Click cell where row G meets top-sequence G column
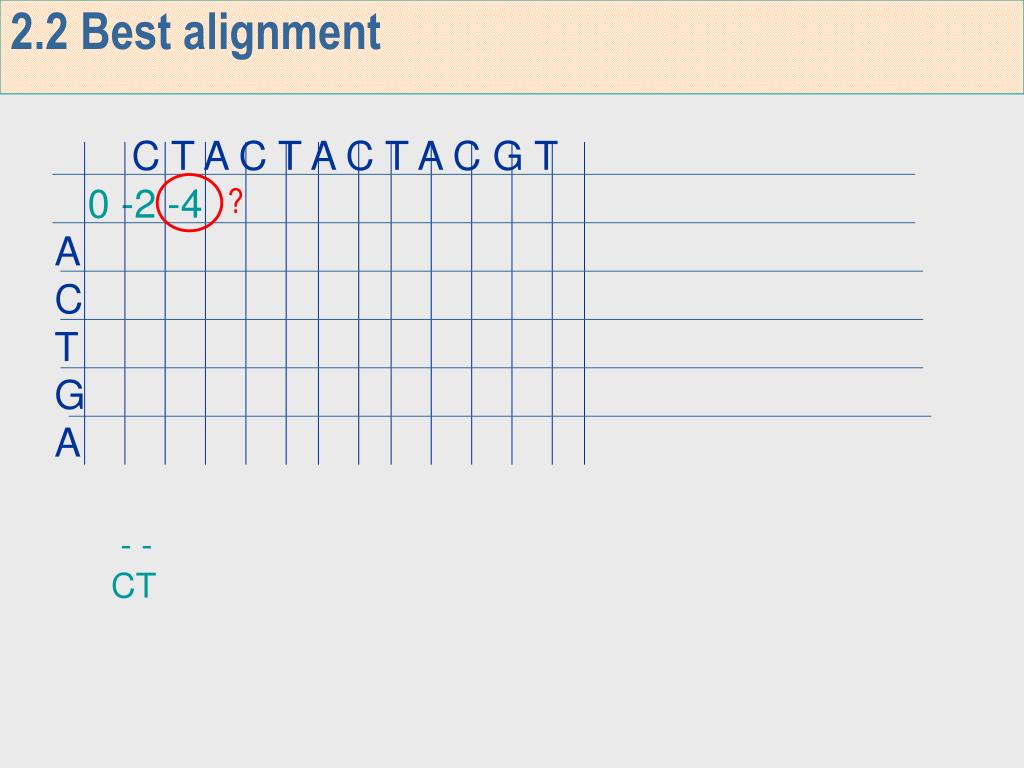Viewport: 1024px width, 768px height. (x=532, y=392)
